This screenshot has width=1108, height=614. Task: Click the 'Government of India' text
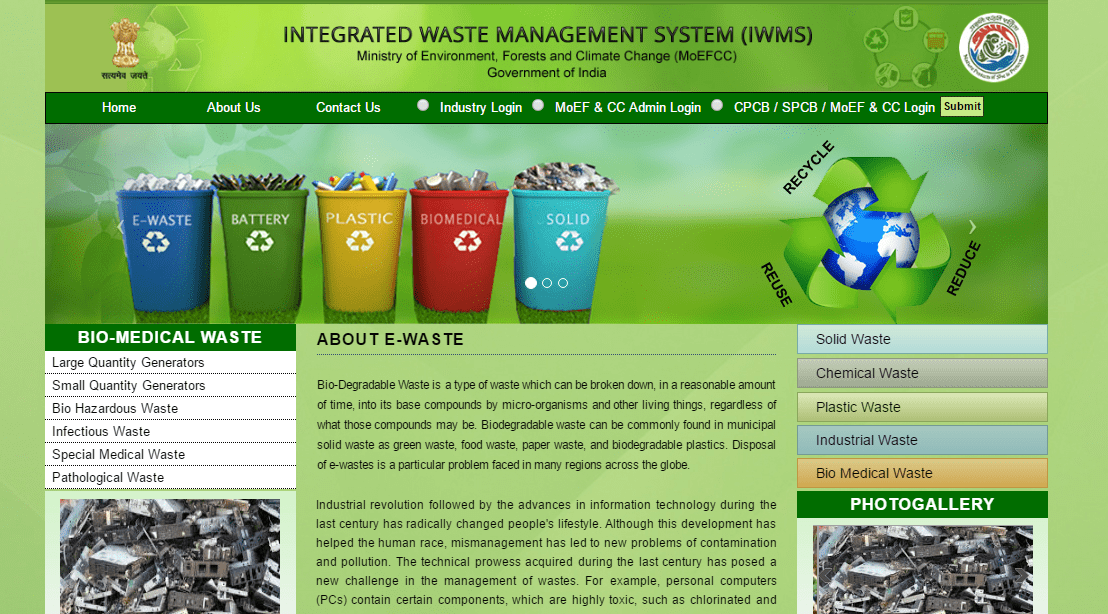pos(546,73)
